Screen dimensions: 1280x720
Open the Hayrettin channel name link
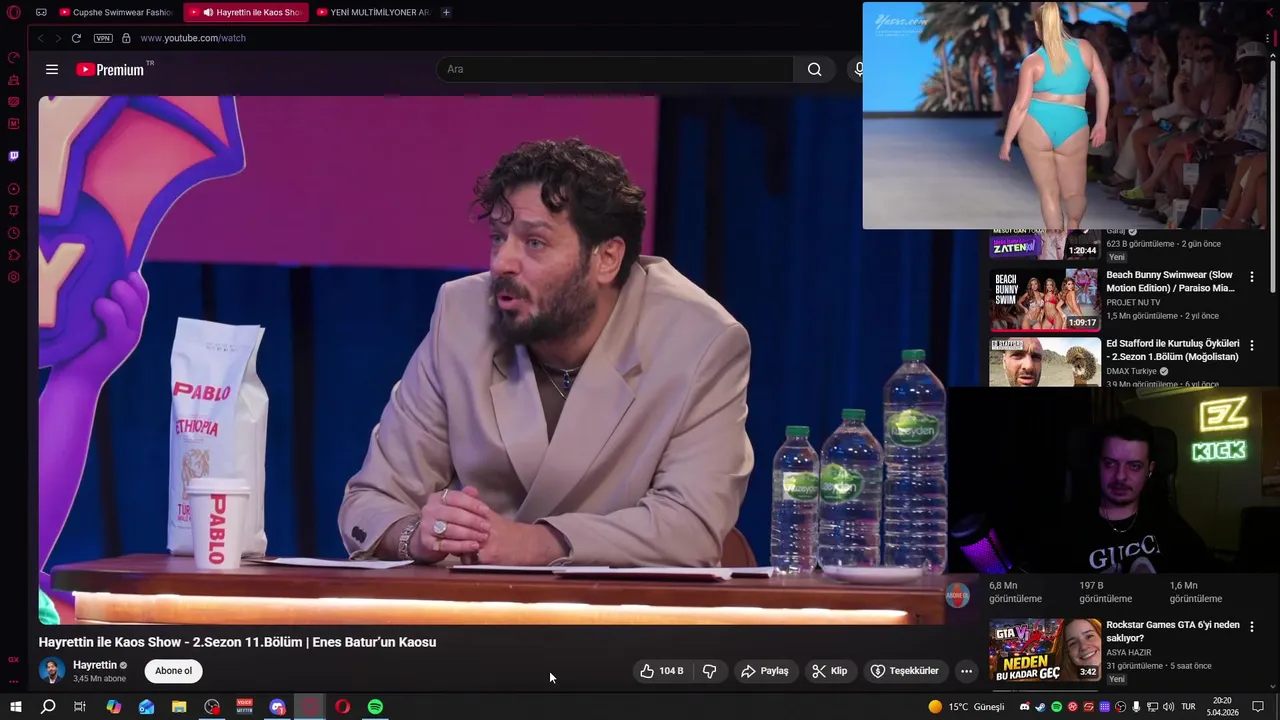click(x=95, y=665)
